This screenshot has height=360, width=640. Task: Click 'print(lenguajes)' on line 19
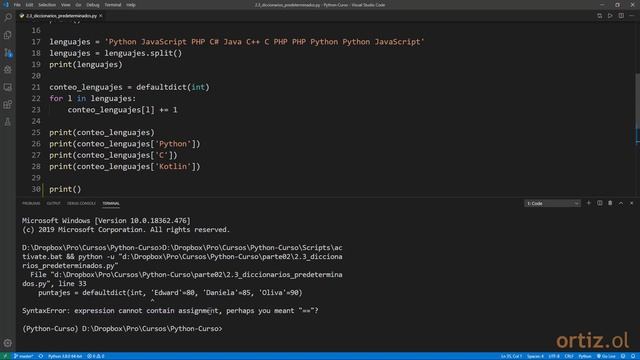[x=86, y=64]
